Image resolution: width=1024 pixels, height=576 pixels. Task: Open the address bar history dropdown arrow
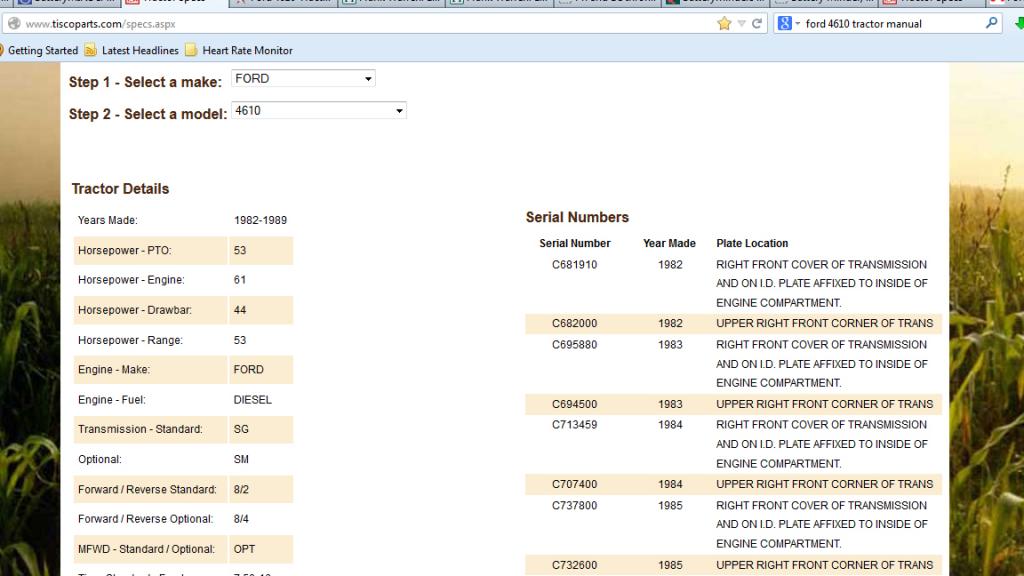click(x=741, y=24)
